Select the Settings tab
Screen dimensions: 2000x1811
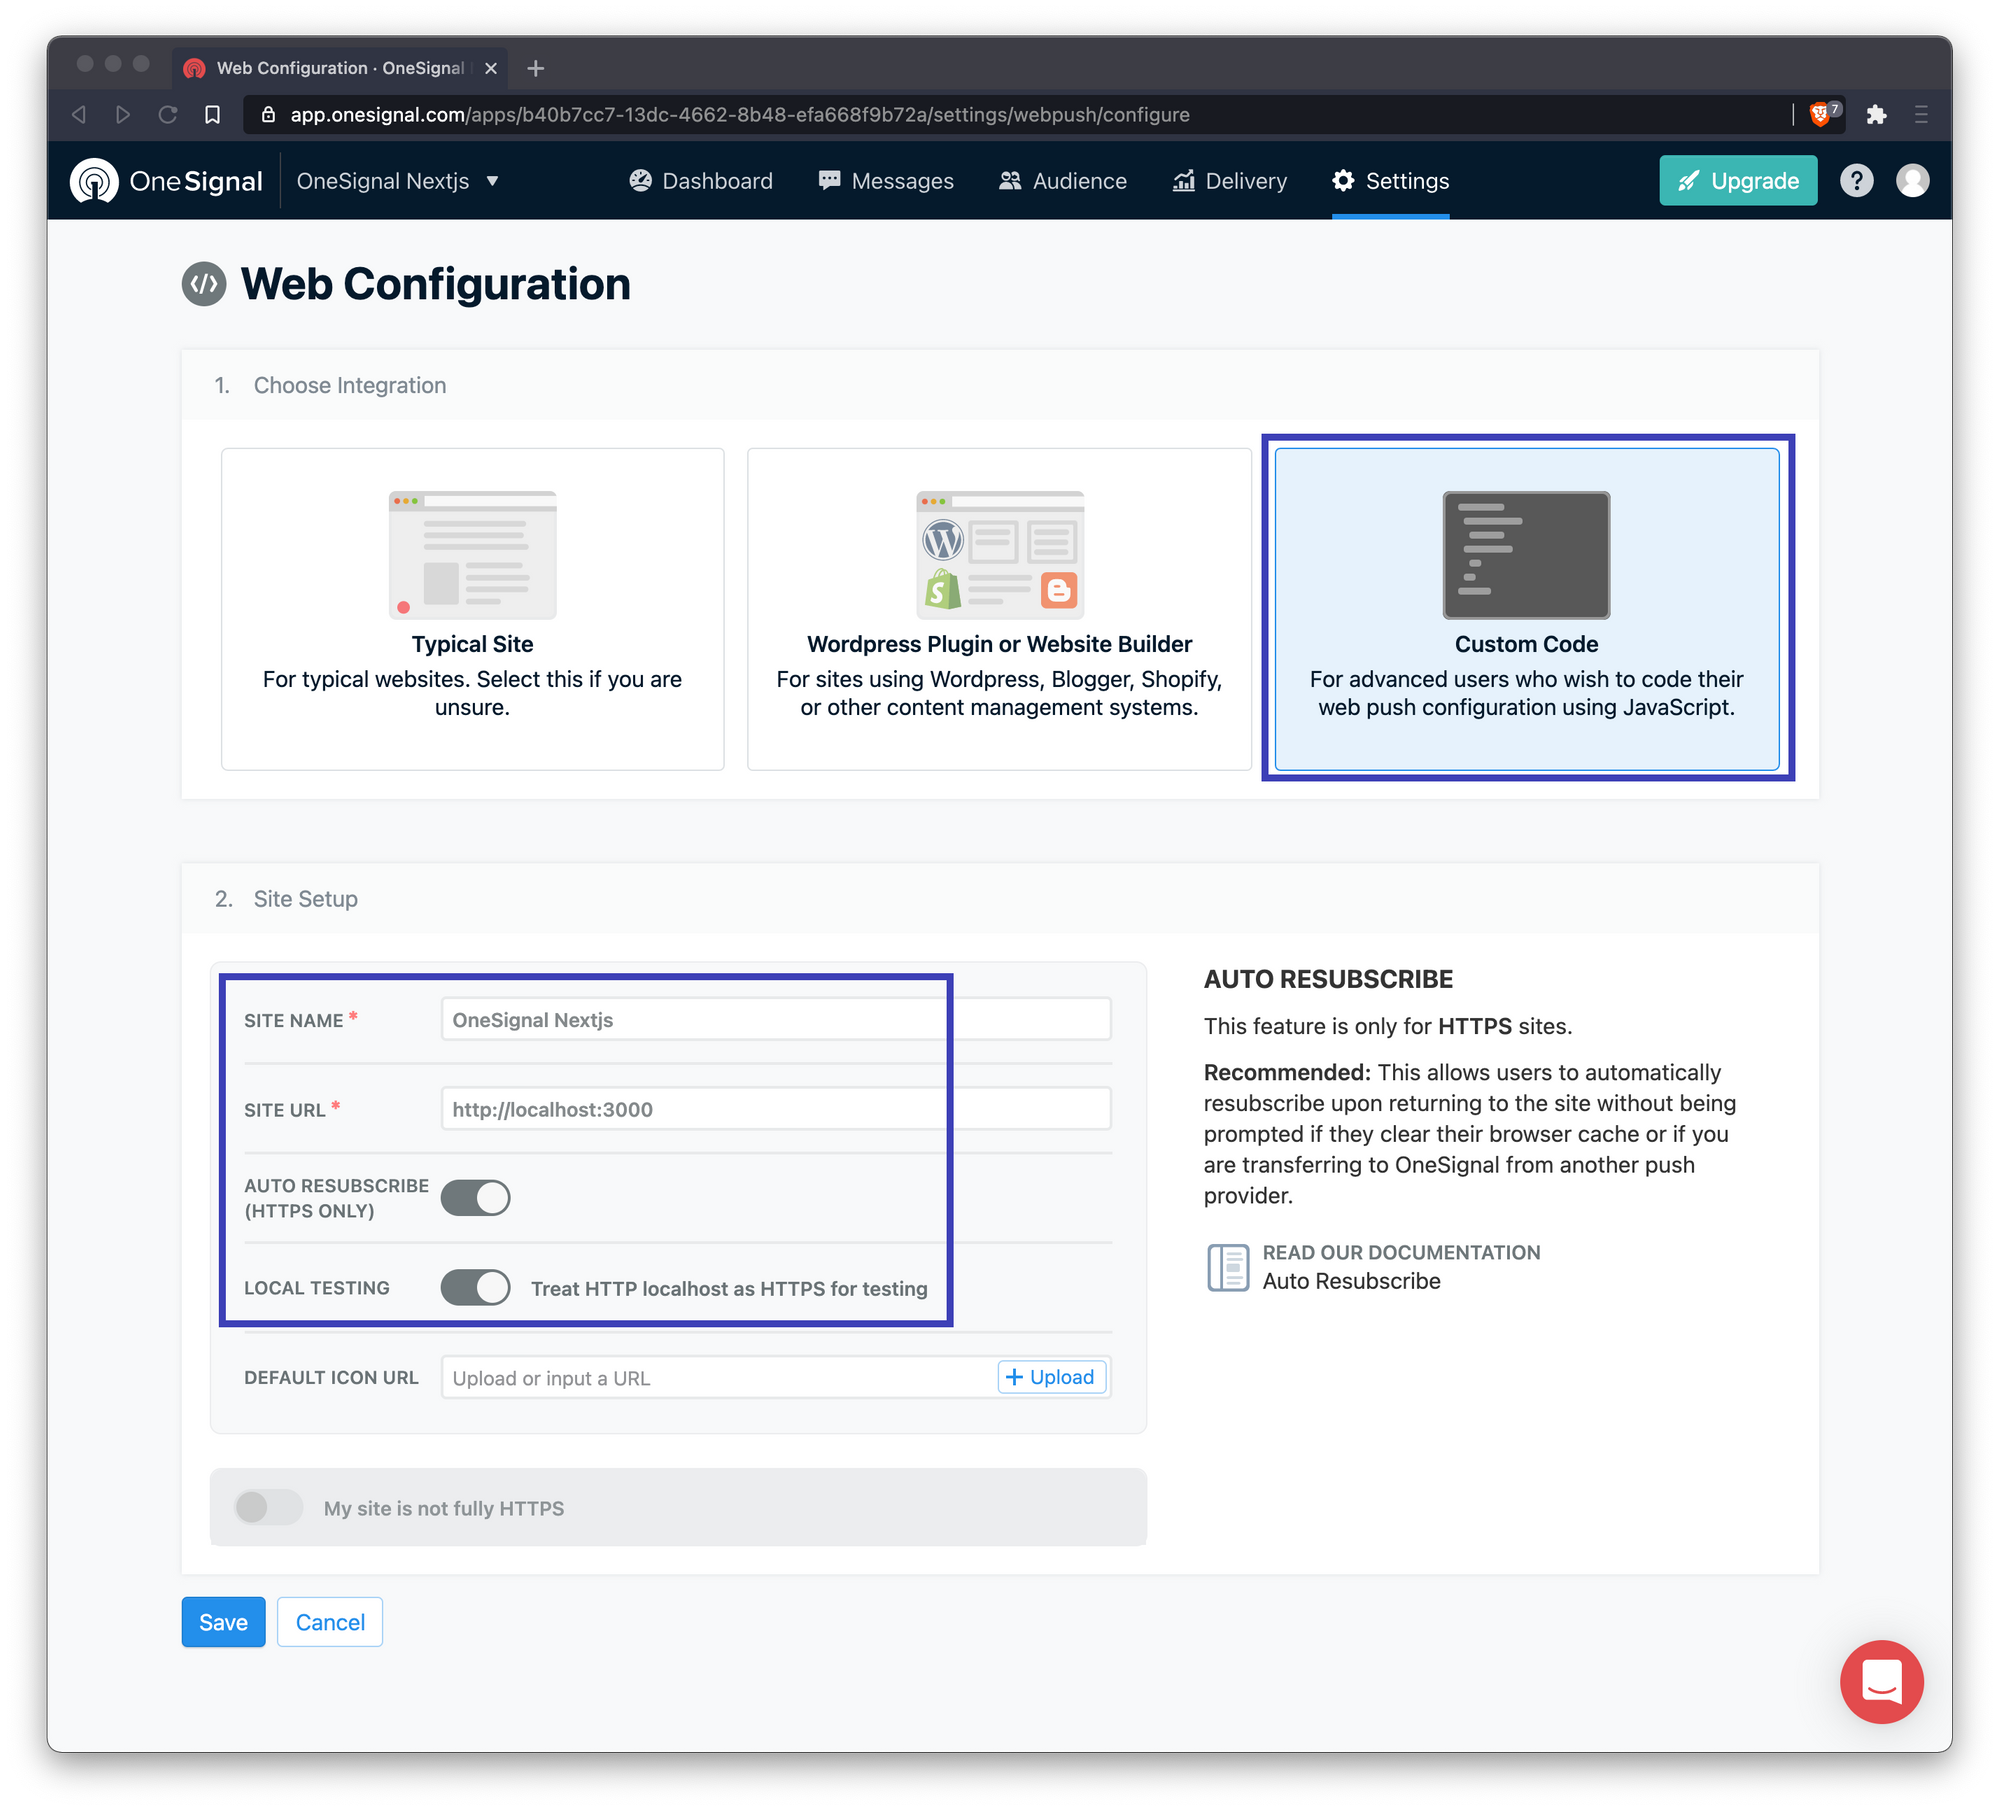pos(1390,181)
